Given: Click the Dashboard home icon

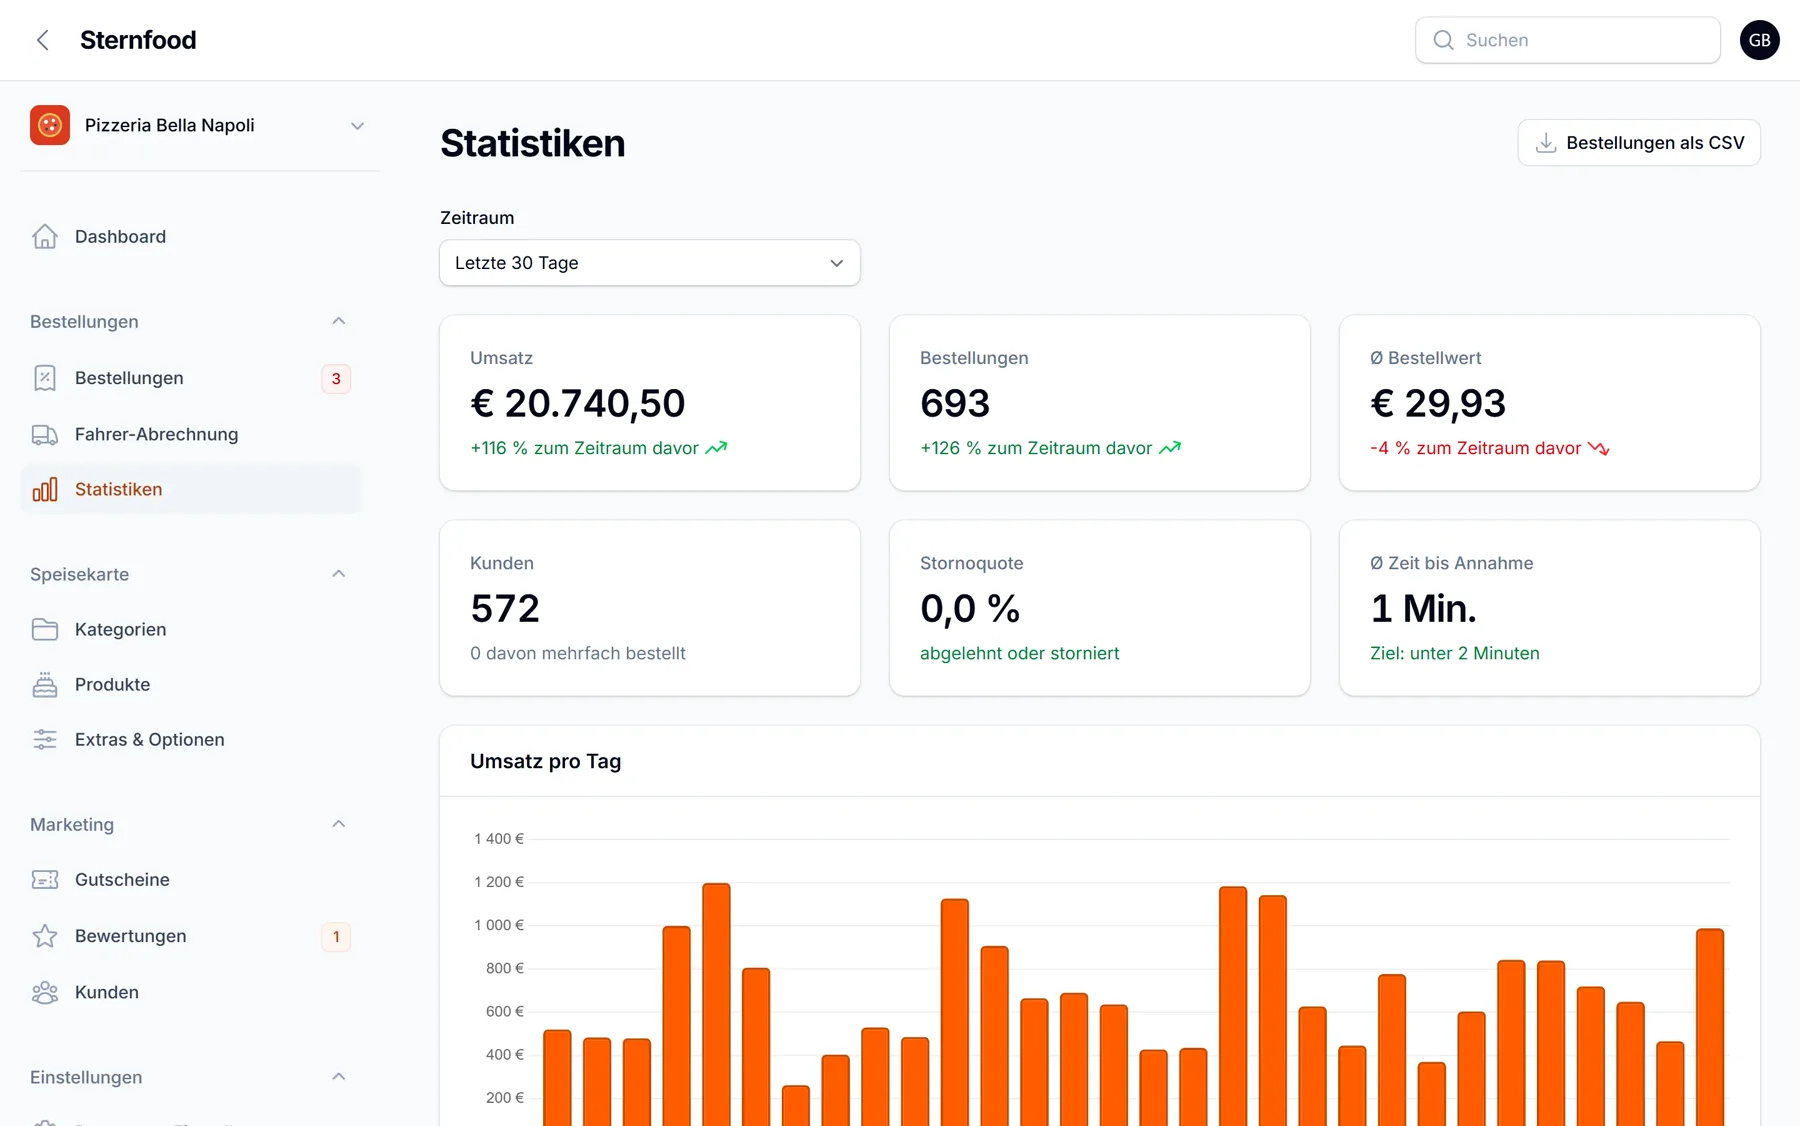Looking at the screenshot, I should (45, 236).
